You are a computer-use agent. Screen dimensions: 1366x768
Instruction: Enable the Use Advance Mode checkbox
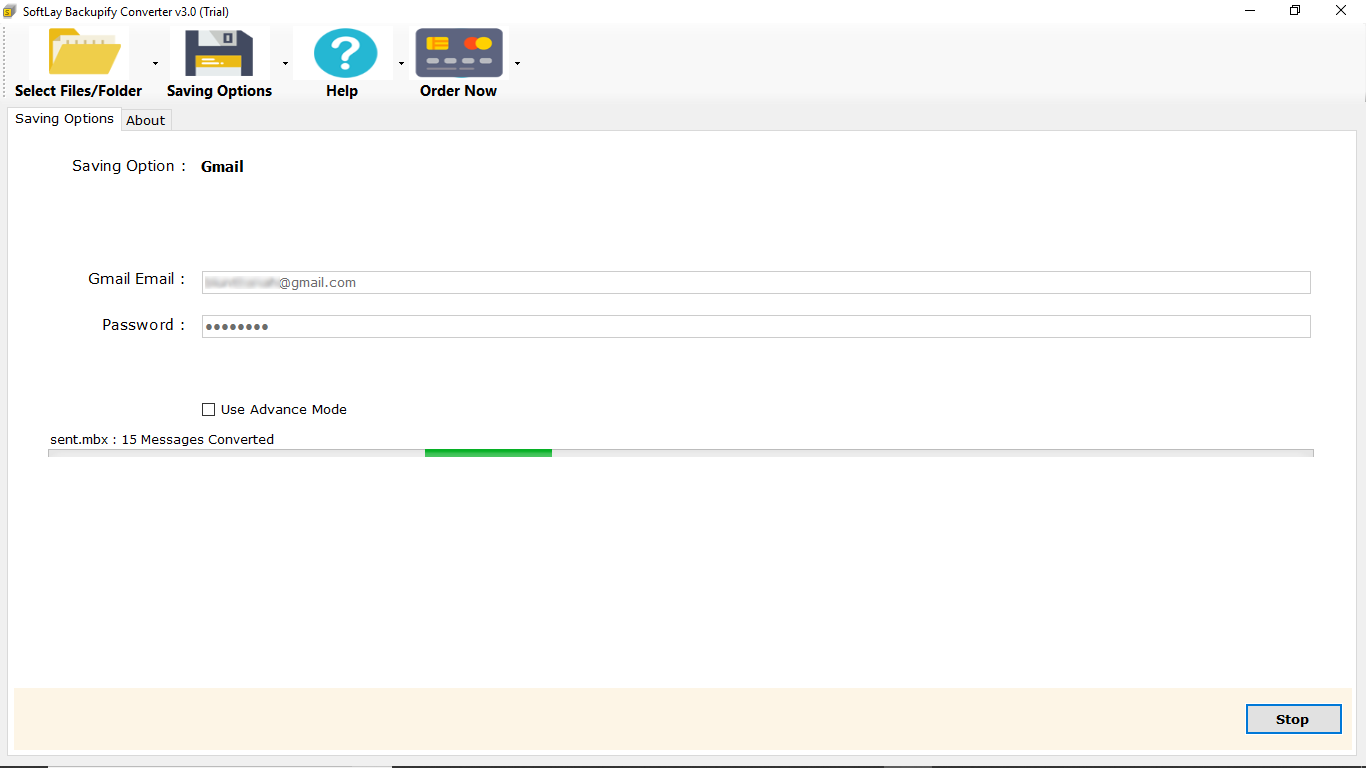pyautogui.click(x=208, y=409)
